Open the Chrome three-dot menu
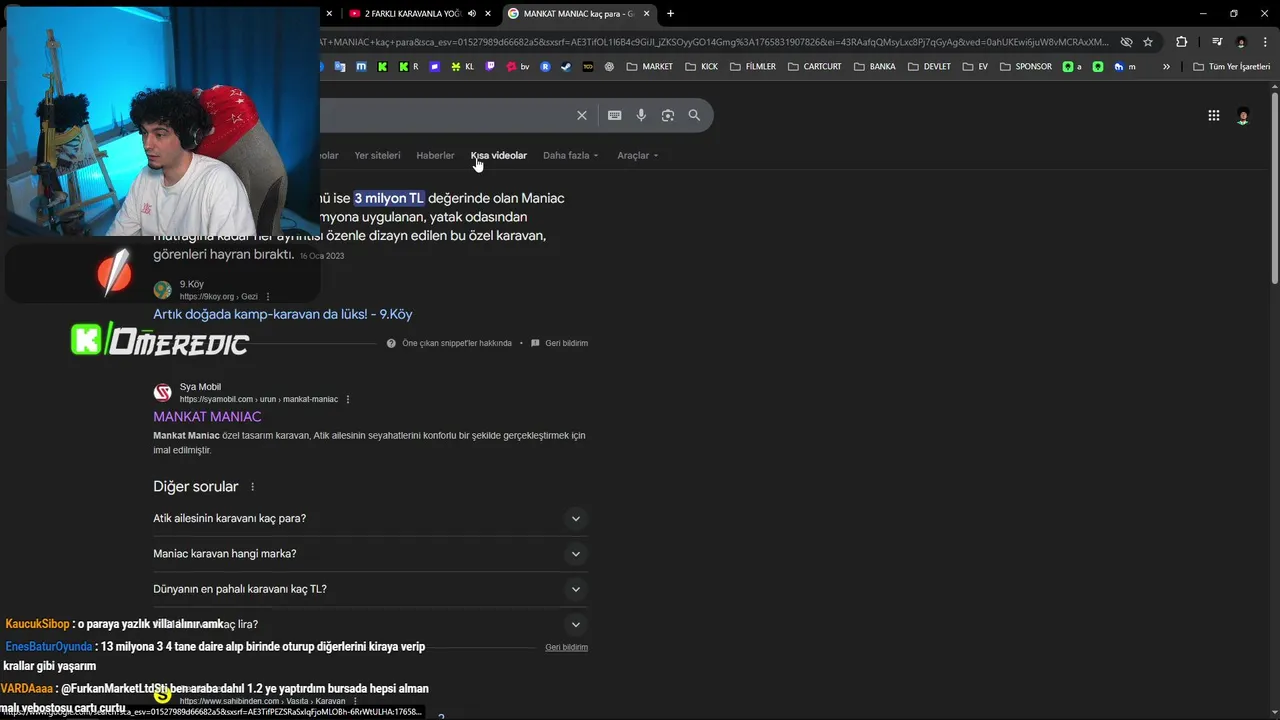1280x720 pixels. click(1264, 42)
